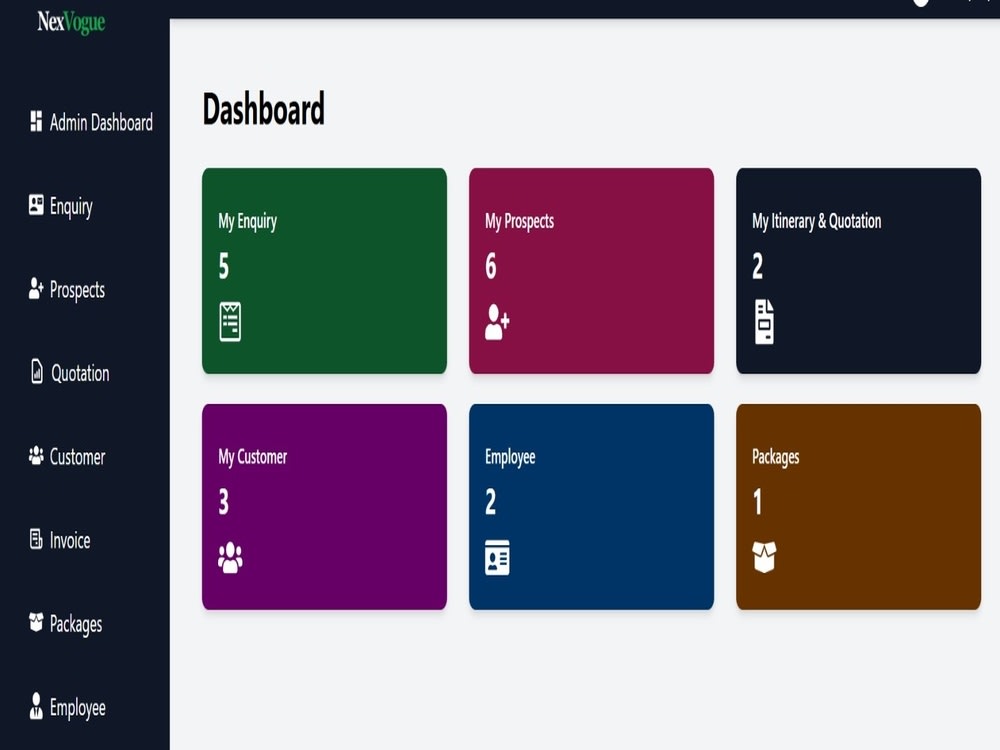Viewport: 1000px width, 750px height.
Task: Open the purple My Customer card
Action: [x=324, y=507]
